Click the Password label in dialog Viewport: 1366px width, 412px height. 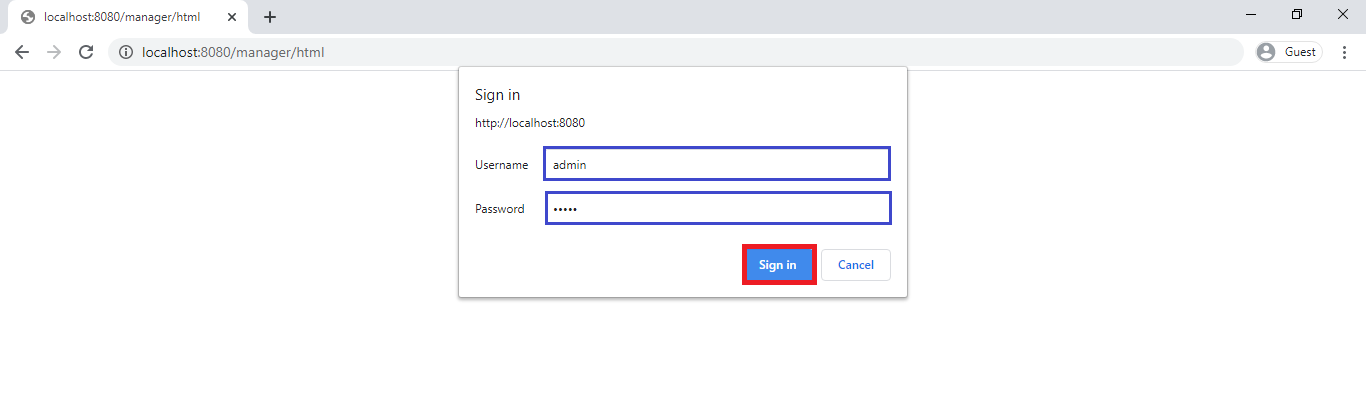point(499,209)
